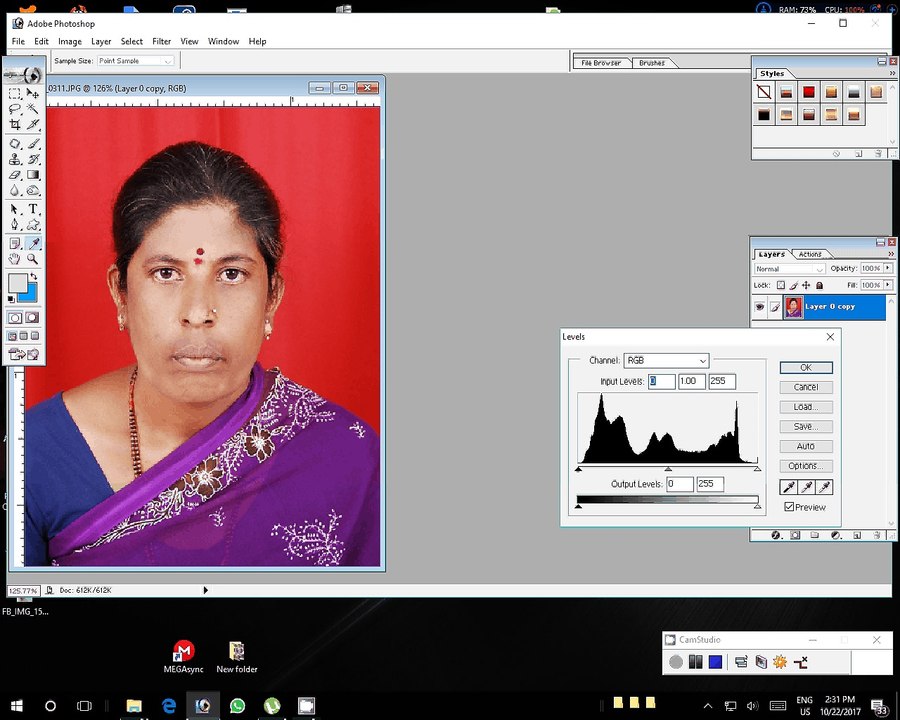This screenshot has height=720, width=900.
Task: Click the Jump to ImageReady icon
Action: pos(24,354)
